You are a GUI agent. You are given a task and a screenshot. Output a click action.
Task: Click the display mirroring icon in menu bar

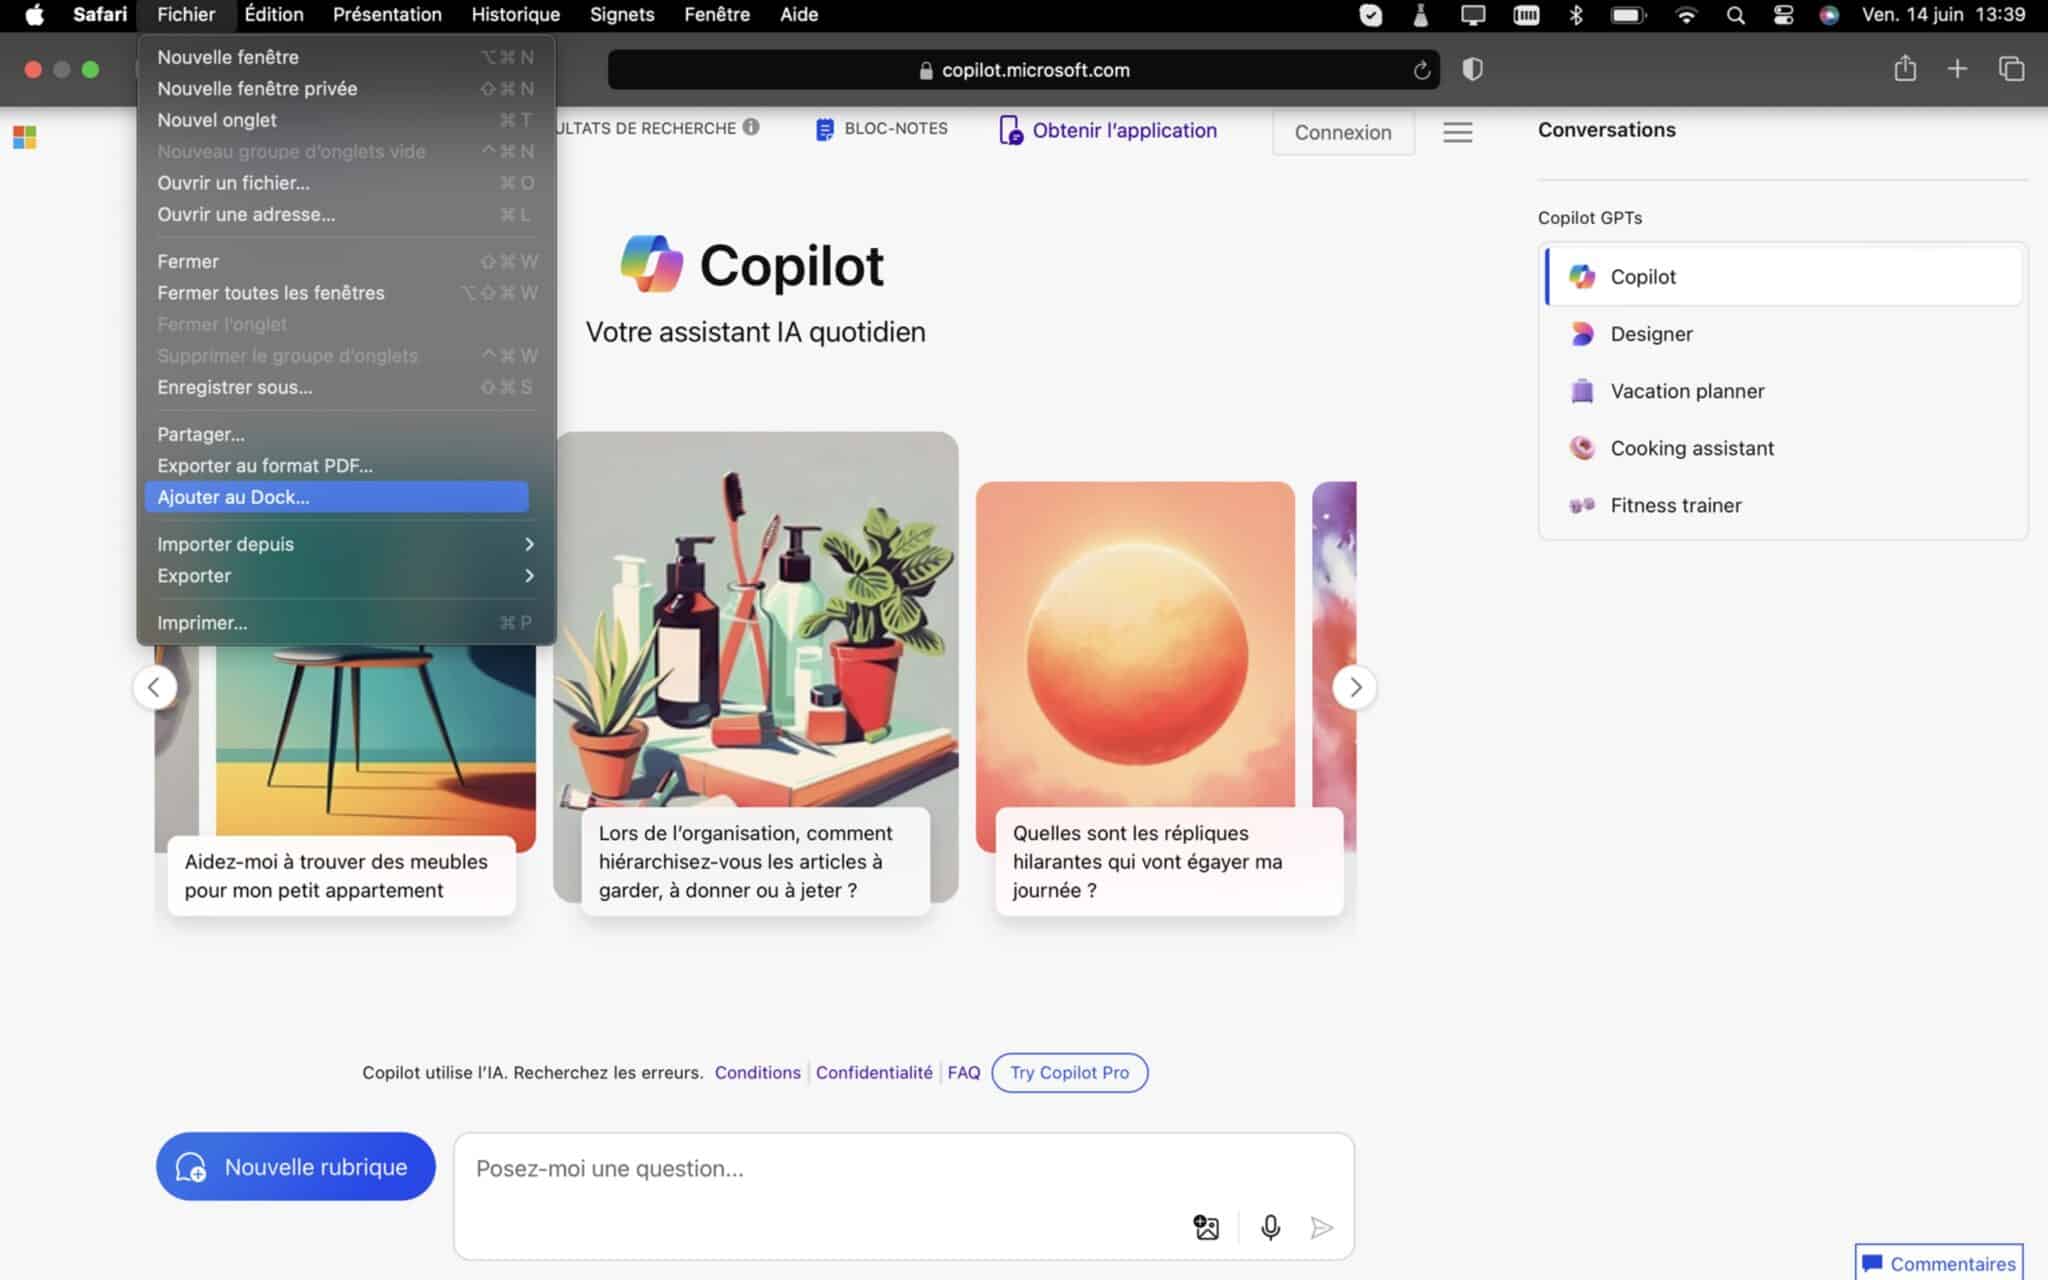pos(1473,15)
